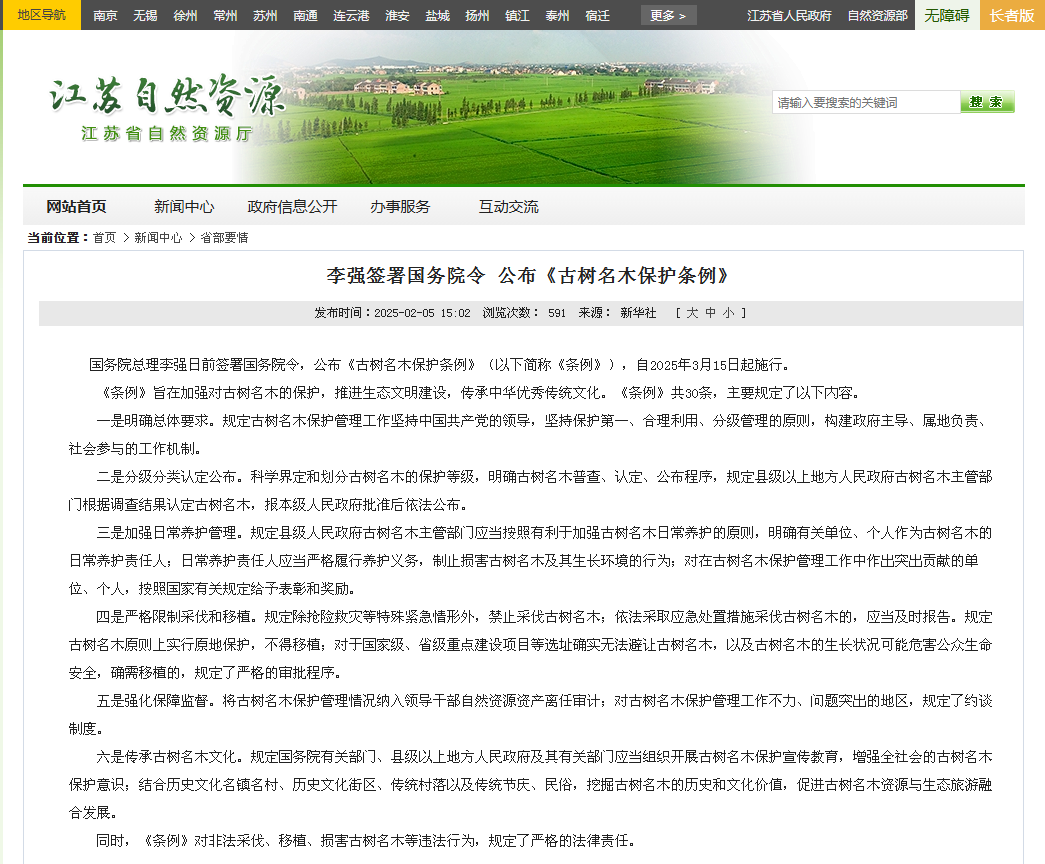Open the 地区导航 region navigation tab

coord(42,15)
